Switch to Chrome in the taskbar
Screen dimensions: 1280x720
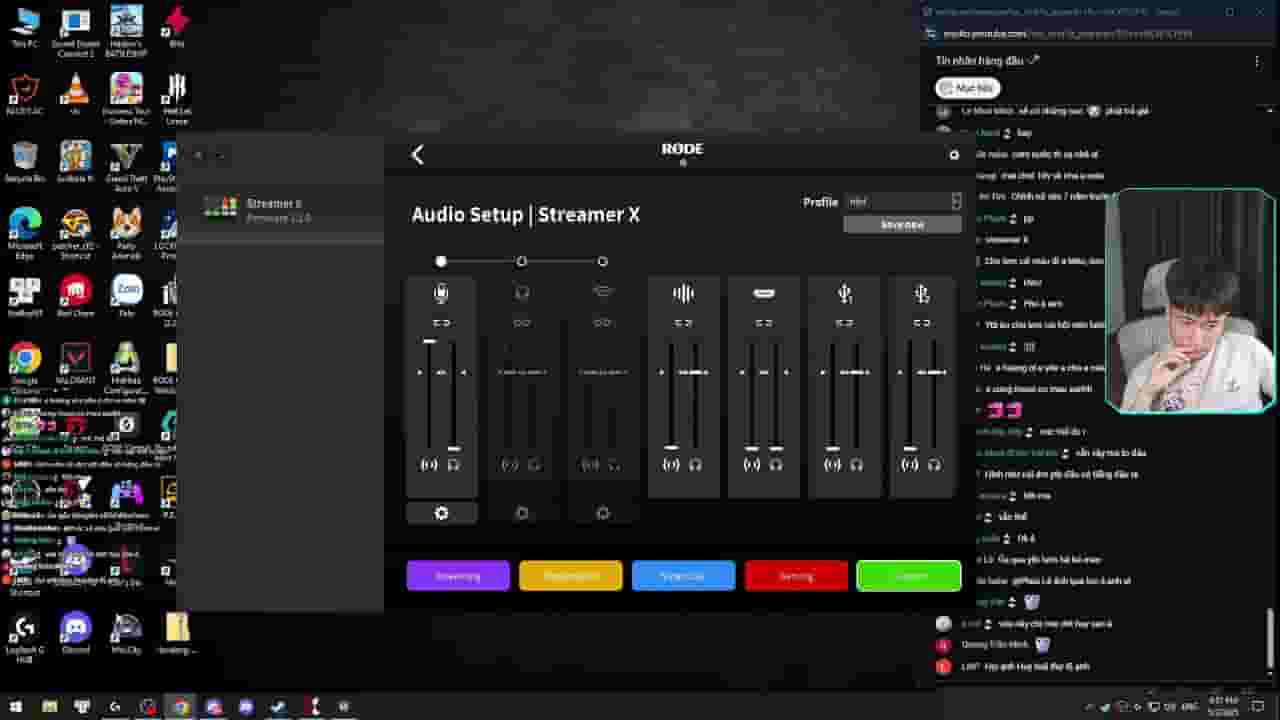[x=181, y=707]
